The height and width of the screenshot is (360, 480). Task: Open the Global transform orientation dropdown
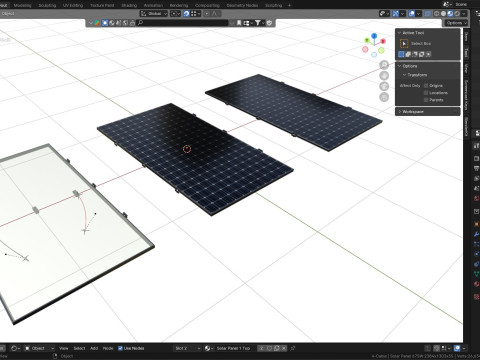point(154,13)
